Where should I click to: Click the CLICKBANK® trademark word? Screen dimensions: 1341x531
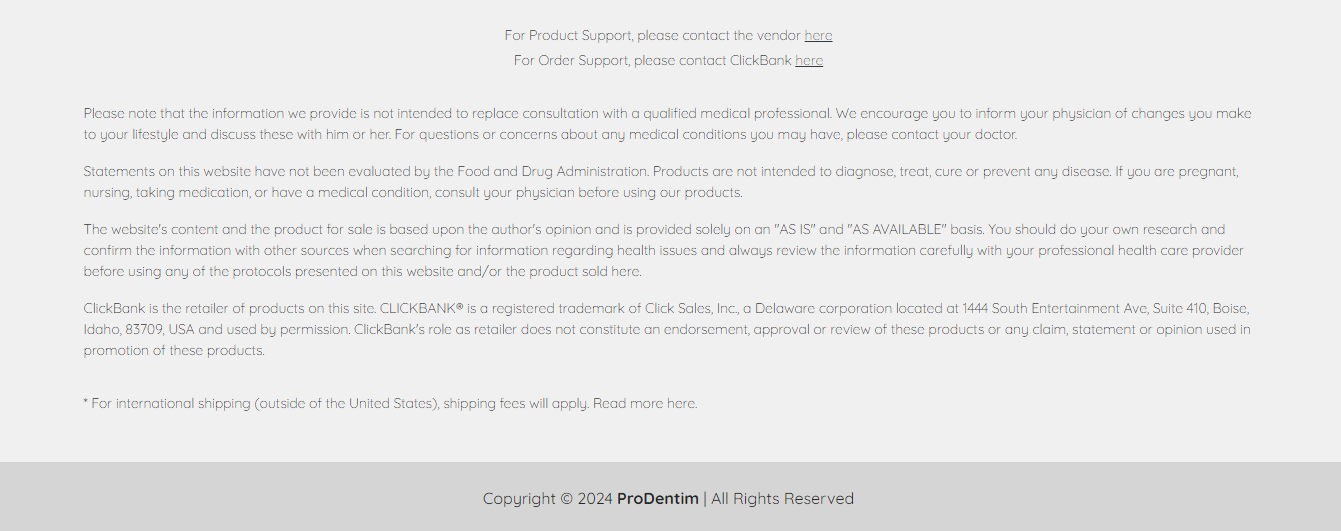click(x=422, y=308)
